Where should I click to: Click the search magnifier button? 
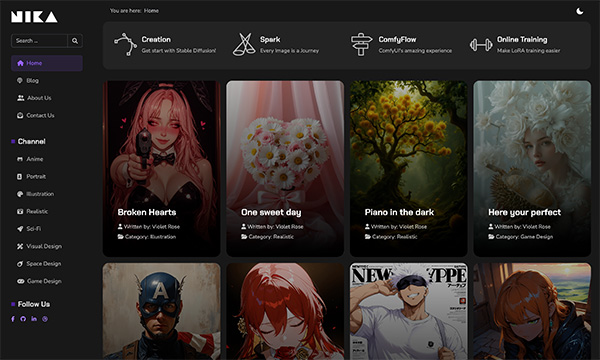pos(75,41)
